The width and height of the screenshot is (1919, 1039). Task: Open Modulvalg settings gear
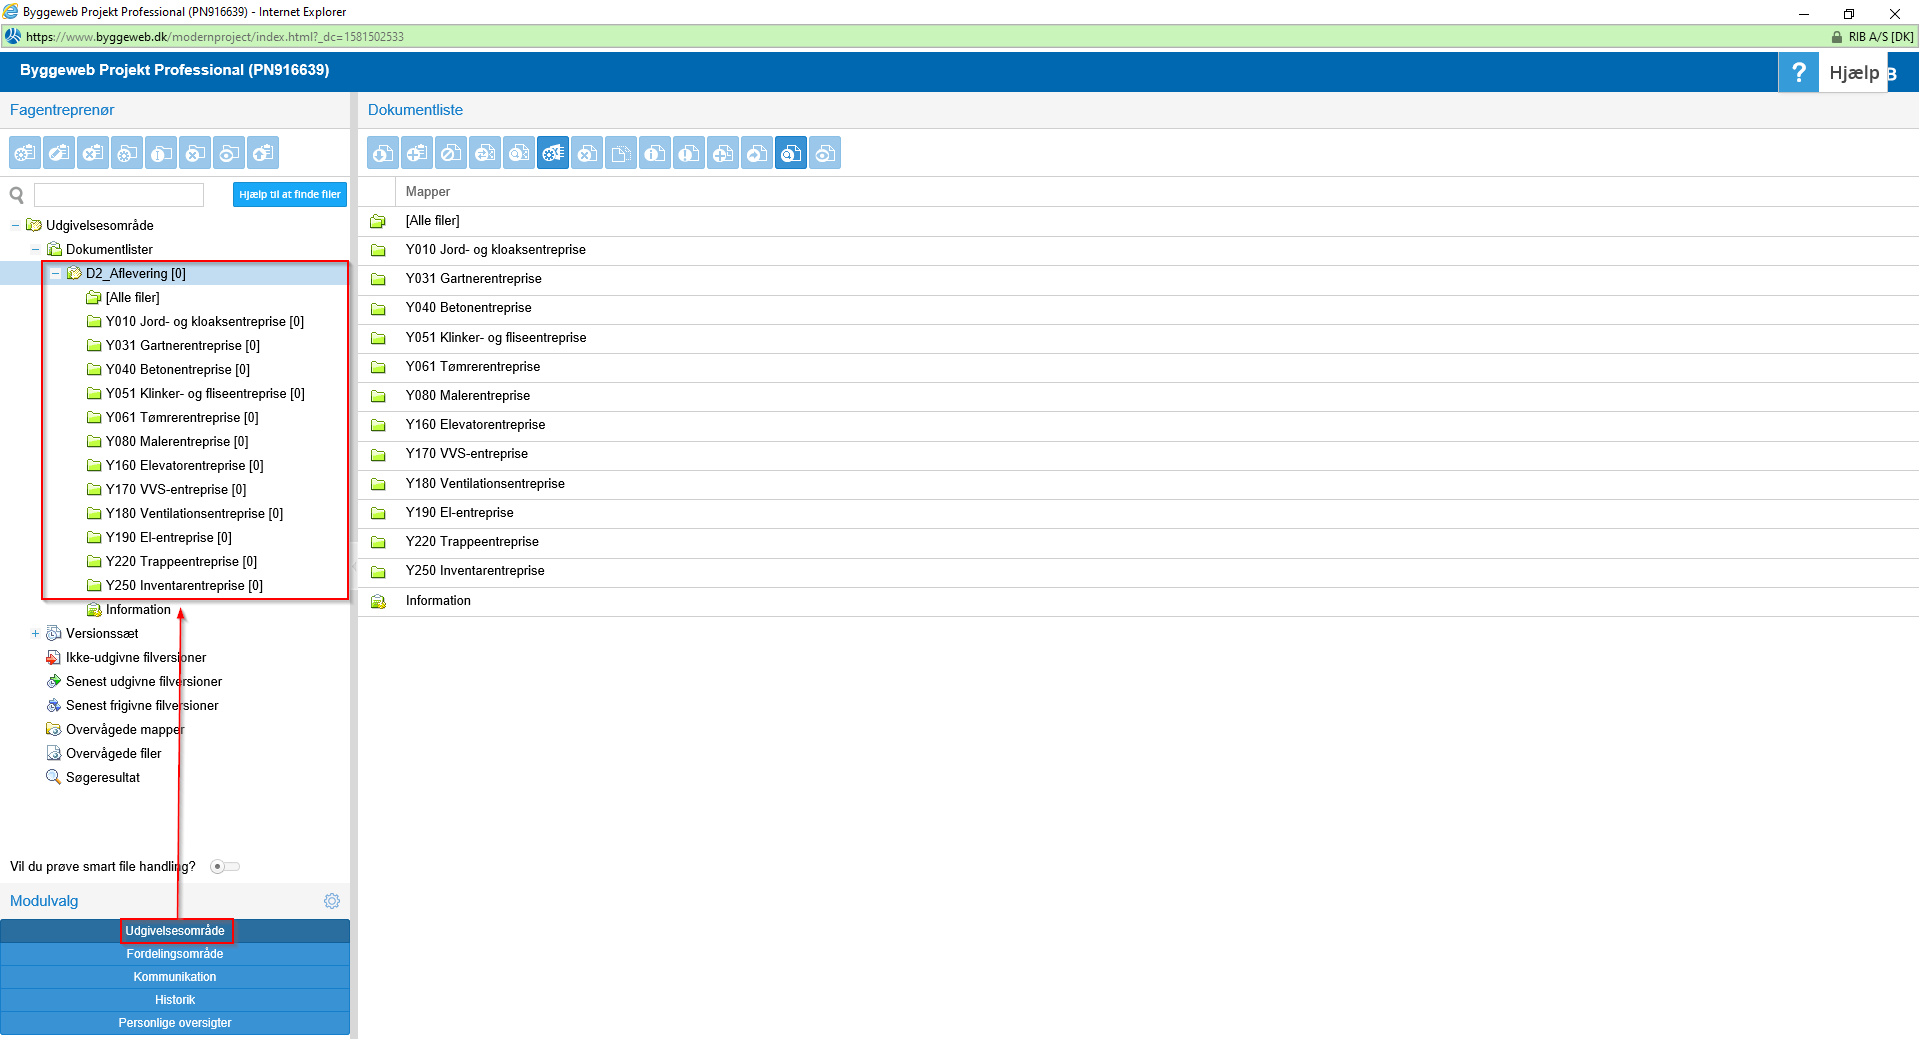point(332,901)
